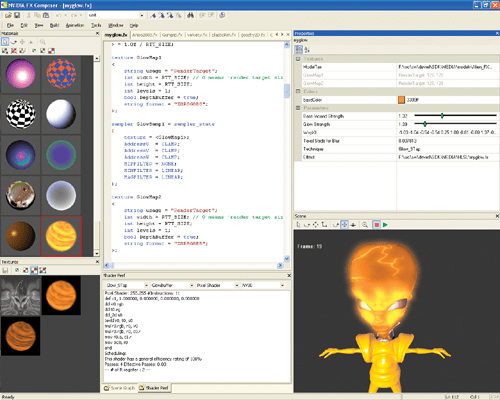
Task: Select the pointer tool in Materials panel
Action: [5, 42]
